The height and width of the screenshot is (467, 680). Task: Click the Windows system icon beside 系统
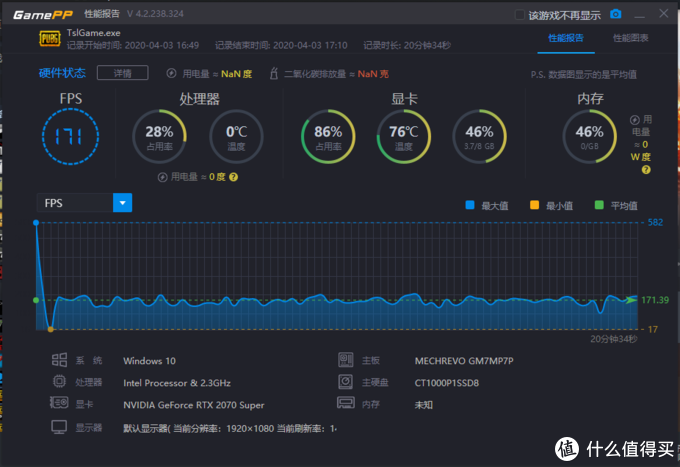59,360
